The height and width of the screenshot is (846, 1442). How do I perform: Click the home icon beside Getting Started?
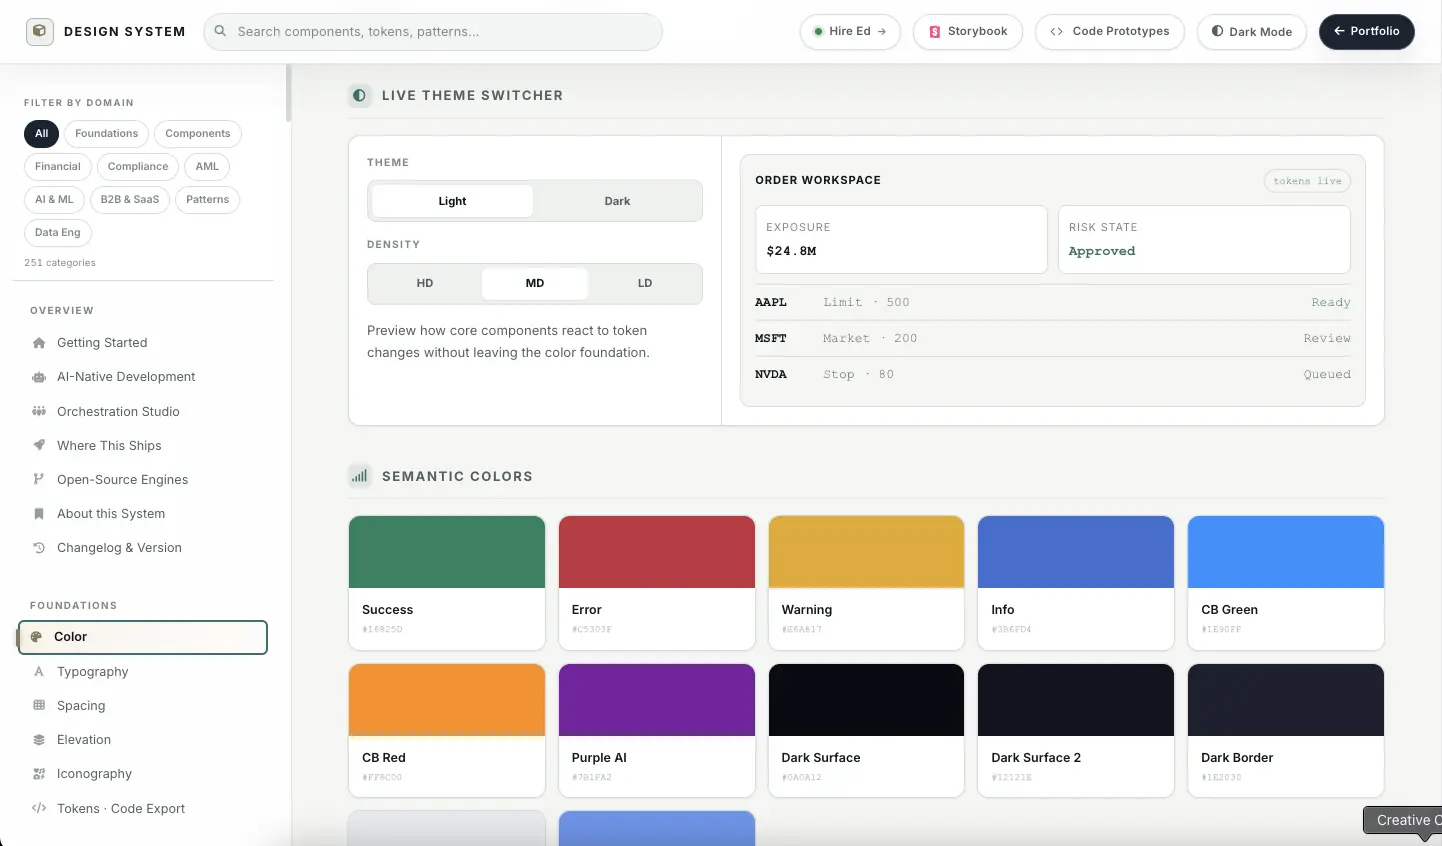click(39, 343)
